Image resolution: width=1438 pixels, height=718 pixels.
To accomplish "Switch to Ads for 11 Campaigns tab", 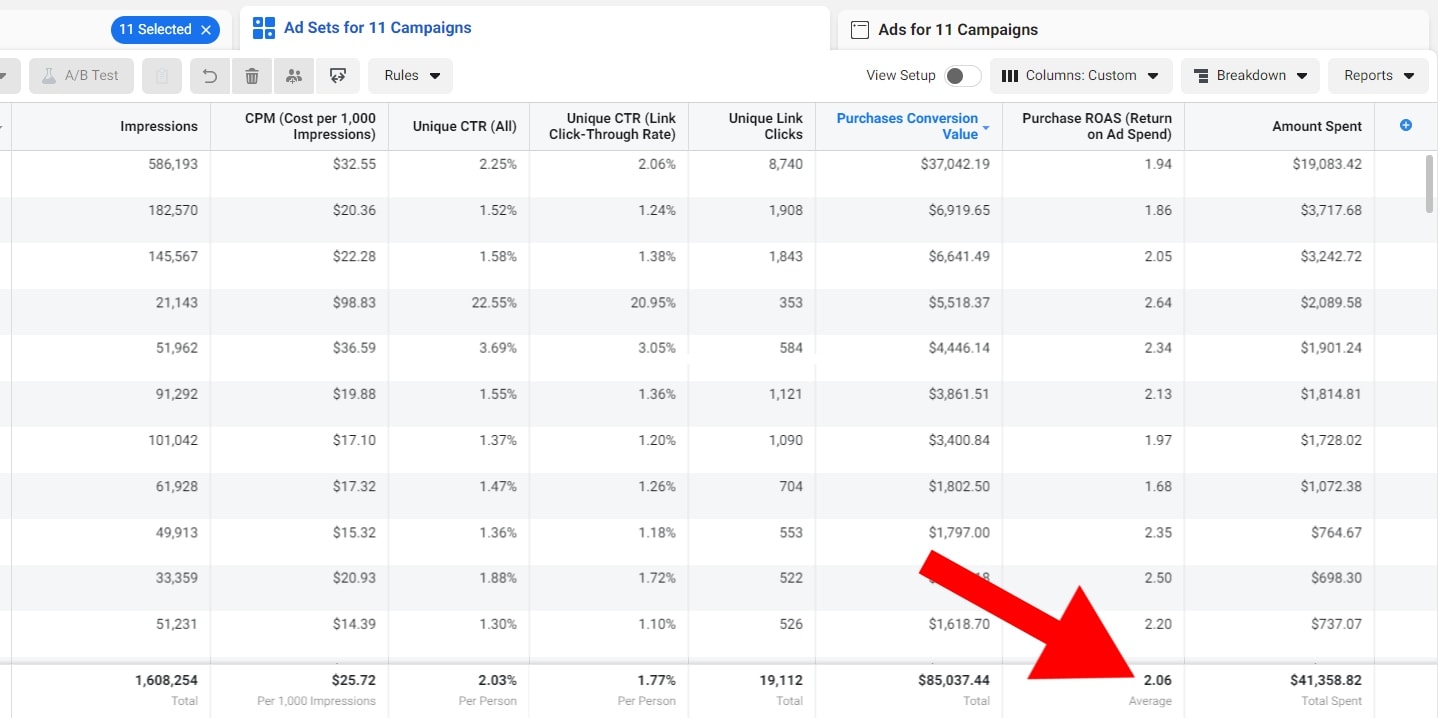I will click(957, 30).
